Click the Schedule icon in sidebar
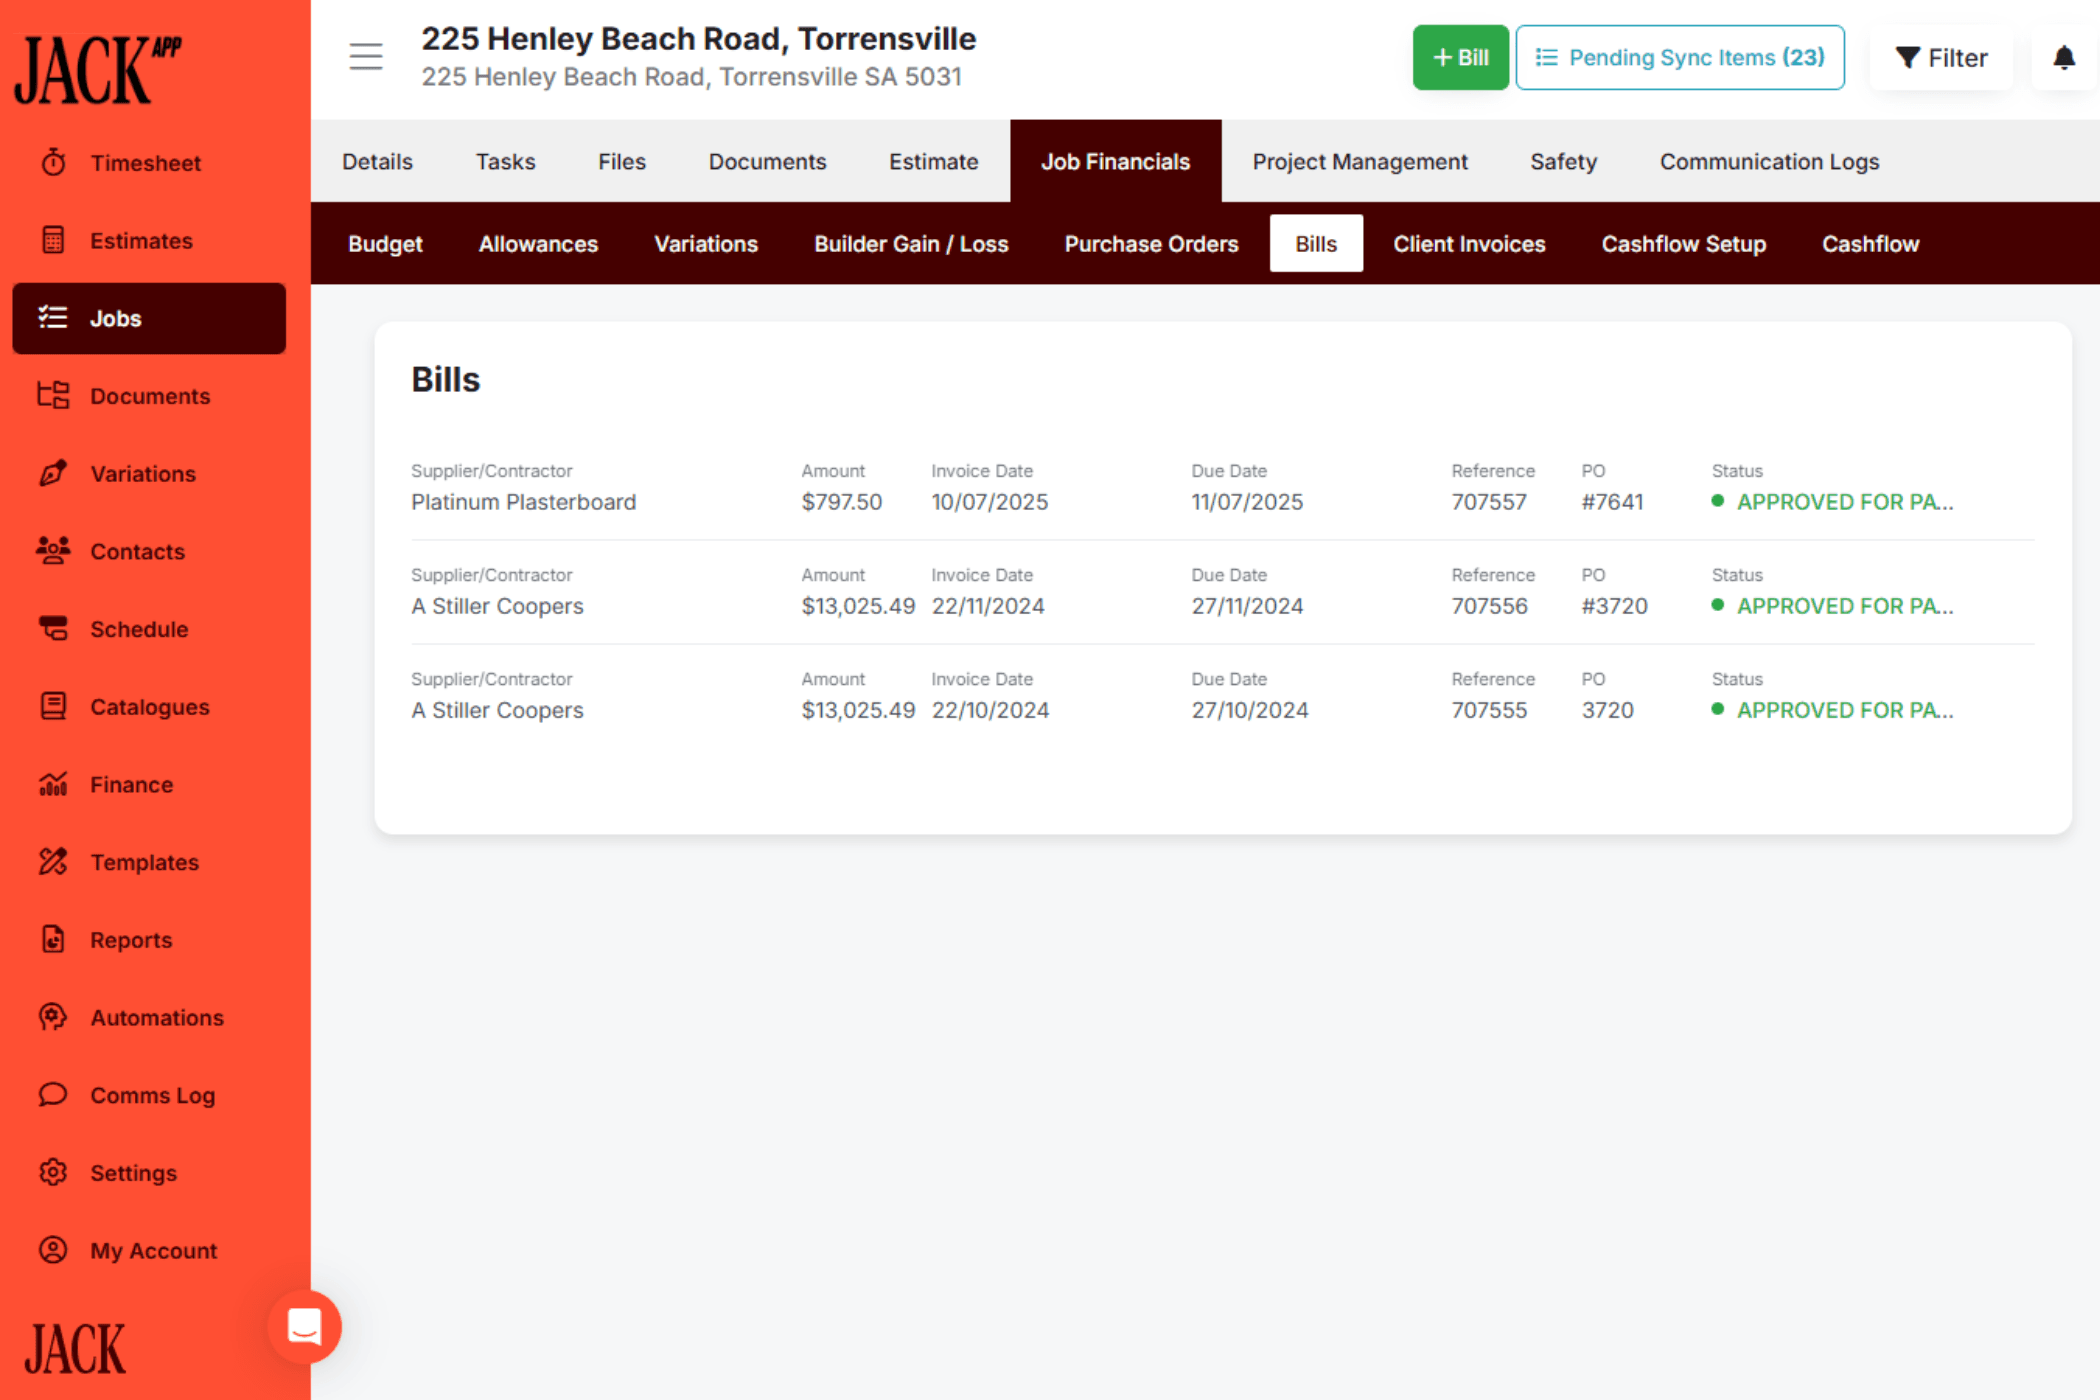The height and width of the screenshot is (1400, 2100). tap(54, 629)
